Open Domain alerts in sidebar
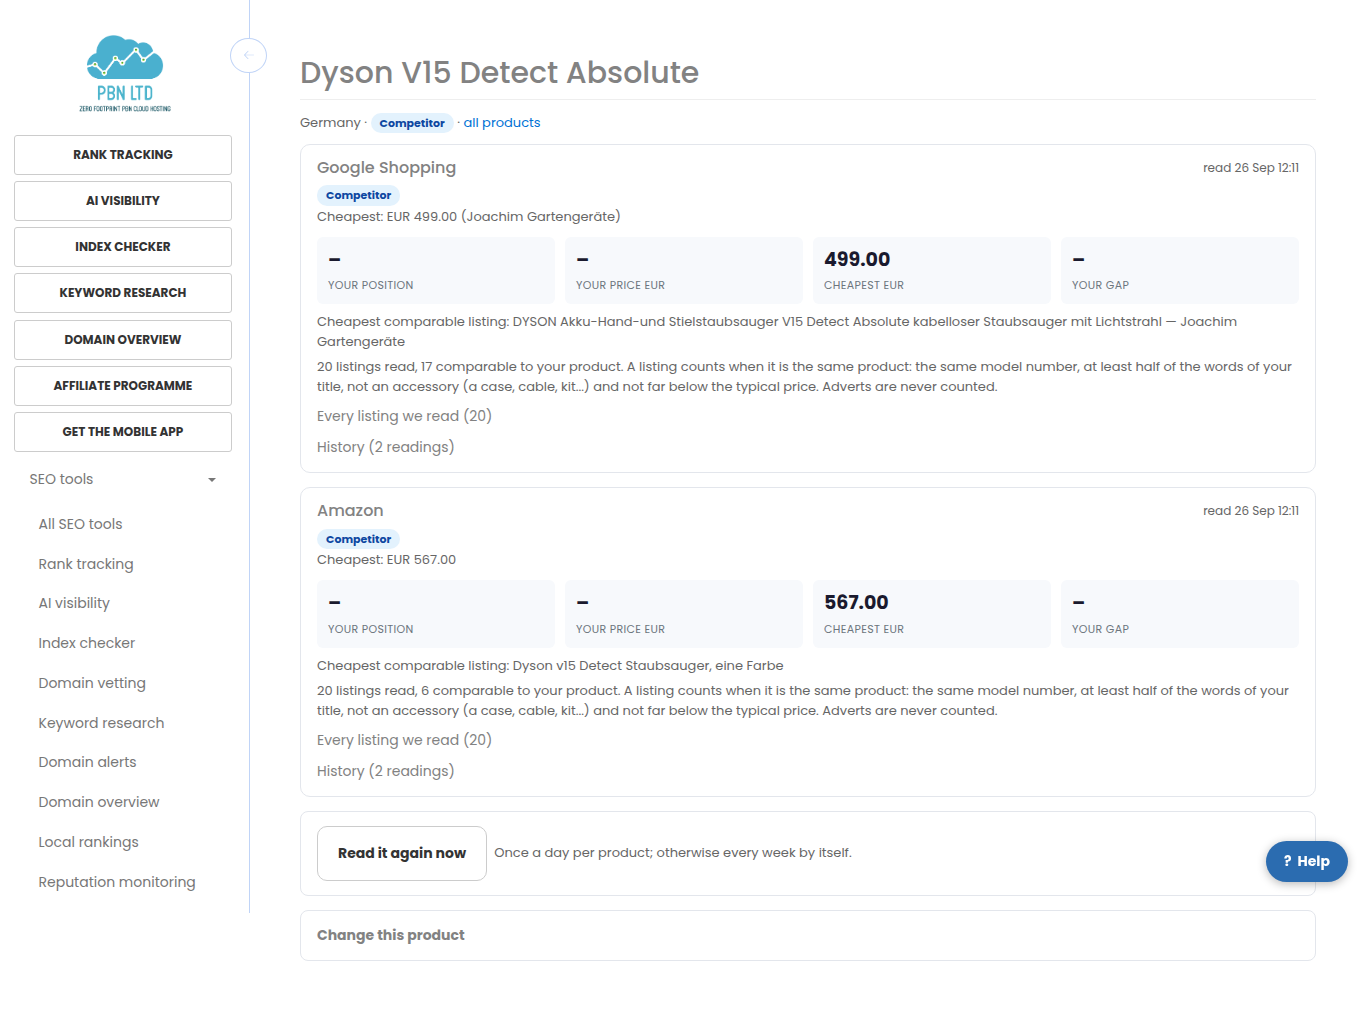 pyautogui.click(x=87, y=762)
